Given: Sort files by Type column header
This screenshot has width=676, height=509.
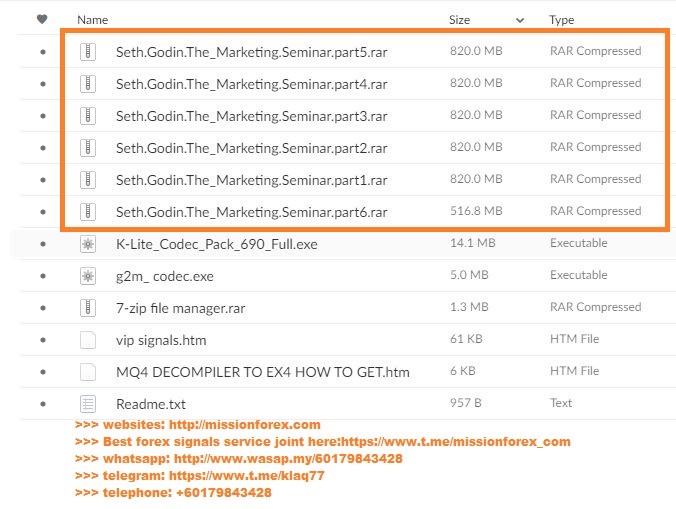Looking at the screenshot, I should [x=561, y=20].
